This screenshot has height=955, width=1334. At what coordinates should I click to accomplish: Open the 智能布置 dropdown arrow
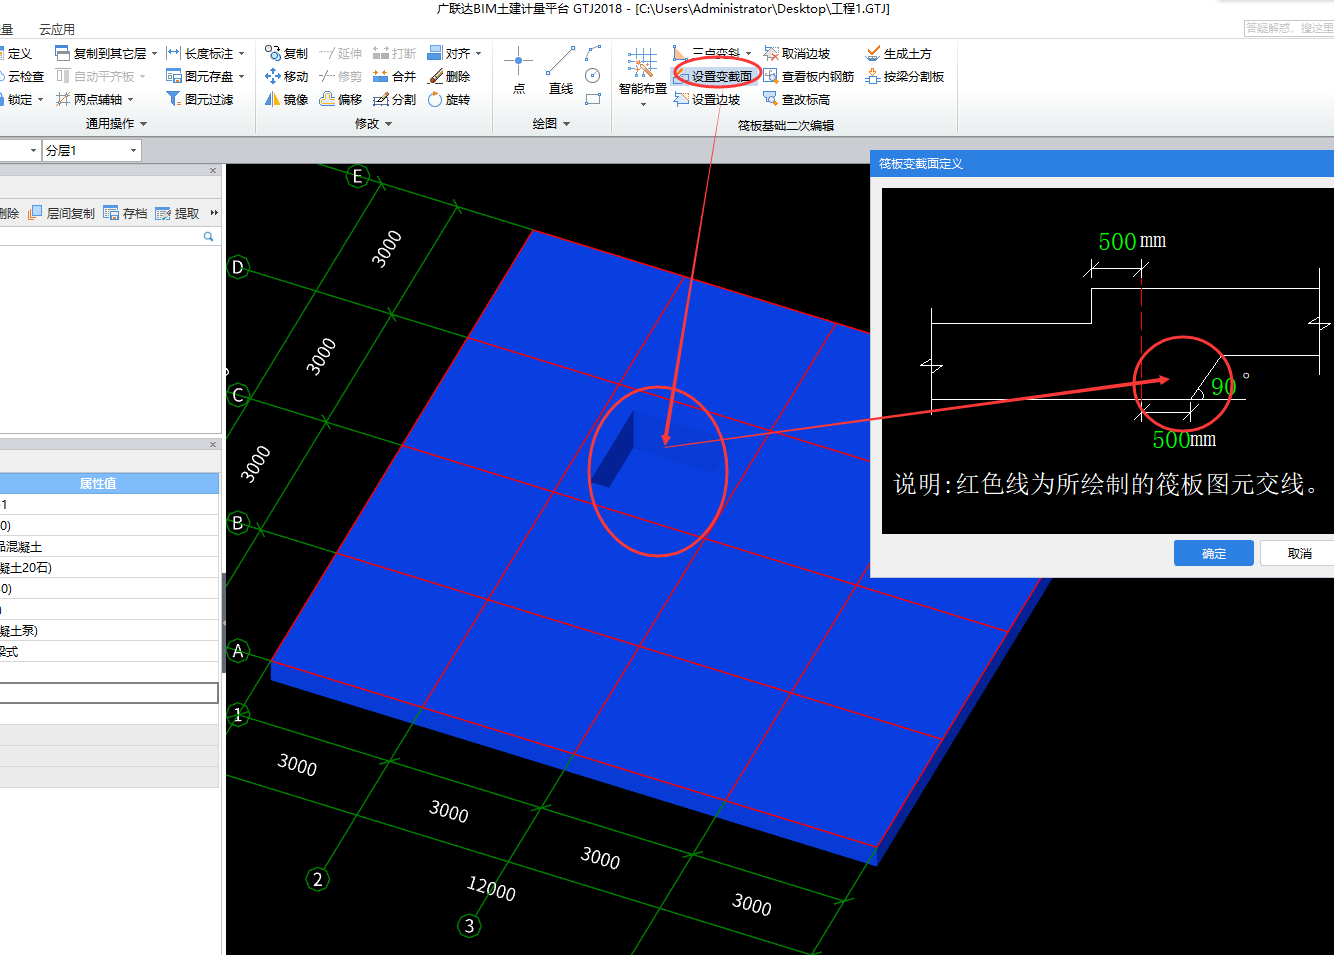tap(643, 104)
